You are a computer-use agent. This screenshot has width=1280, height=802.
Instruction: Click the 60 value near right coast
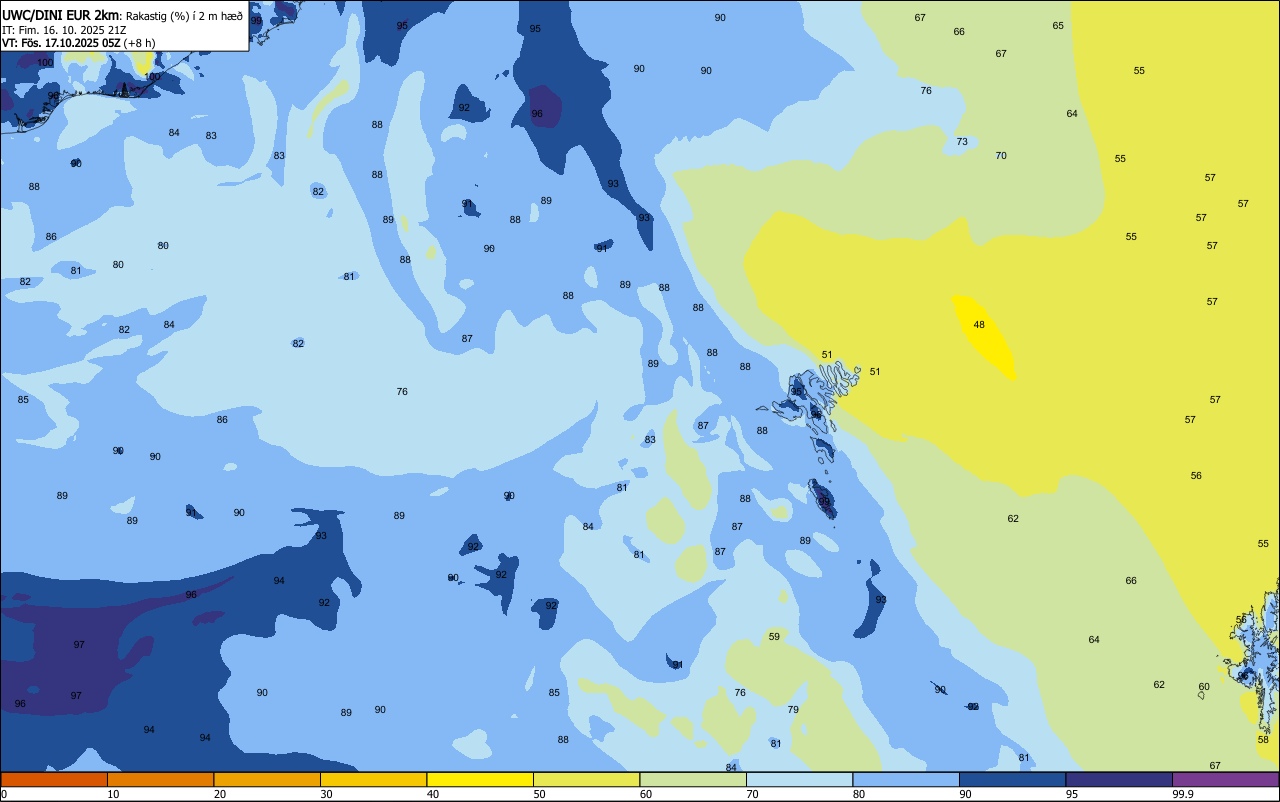coord(1204,687)
